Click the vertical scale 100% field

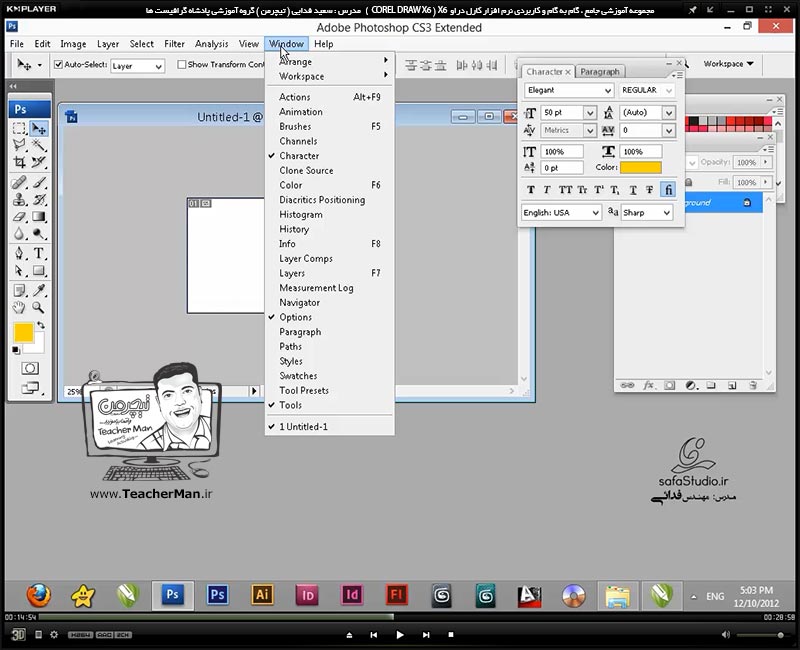pyautogui.click(x=562, y=152)
